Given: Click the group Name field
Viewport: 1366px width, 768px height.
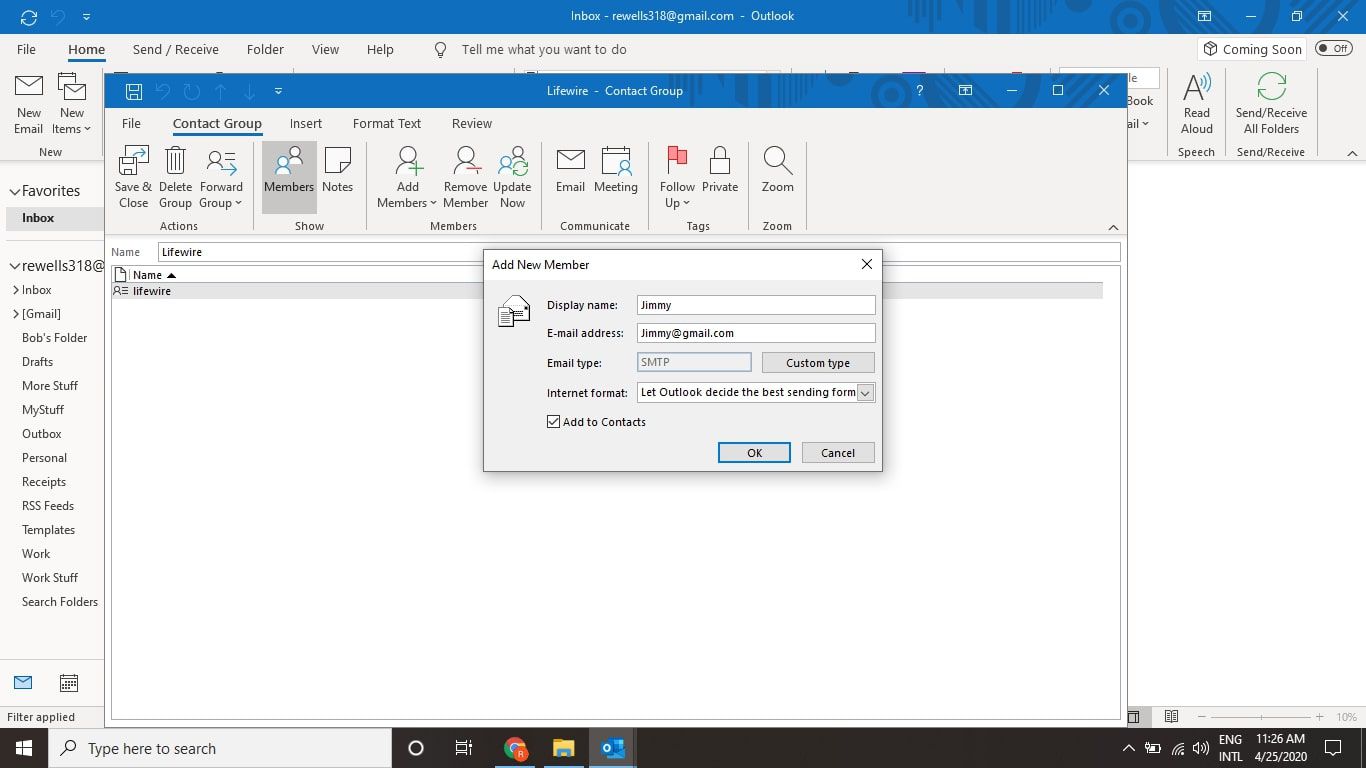Looking at the screenshot, I should tap(639, 252).
